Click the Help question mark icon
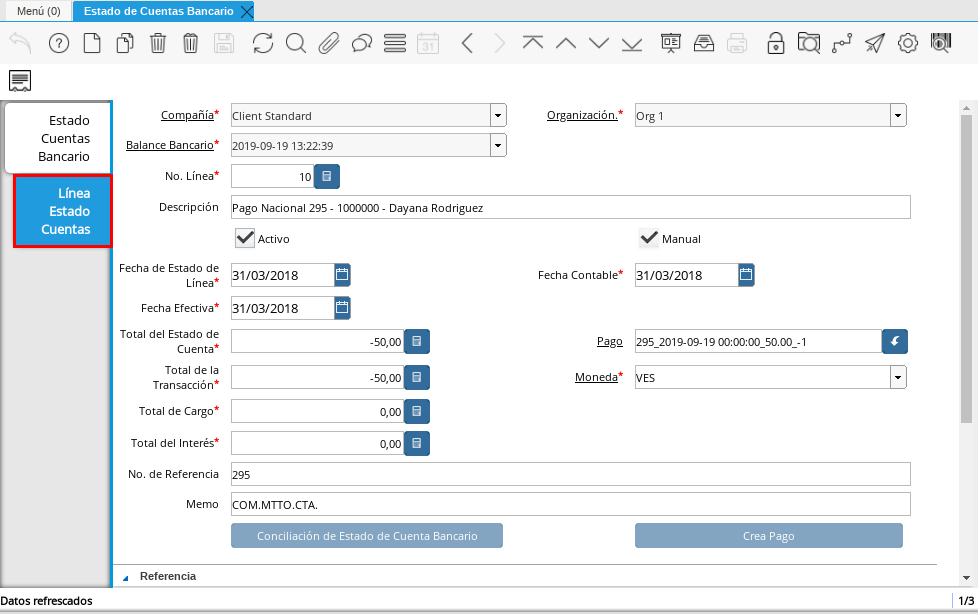The width and height of the screenshot is (978, 614). click(59, 43)
